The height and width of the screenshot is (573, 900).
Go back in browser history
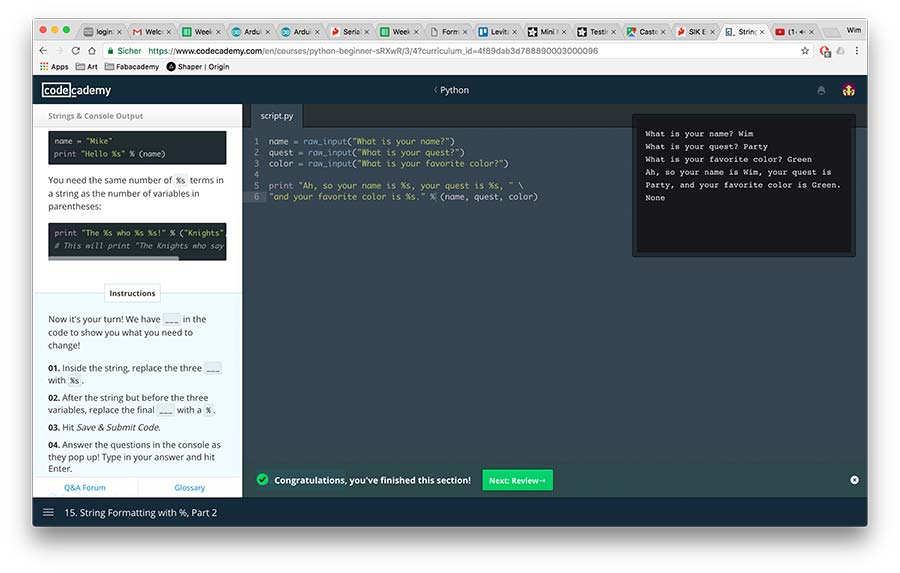point(44,51)
